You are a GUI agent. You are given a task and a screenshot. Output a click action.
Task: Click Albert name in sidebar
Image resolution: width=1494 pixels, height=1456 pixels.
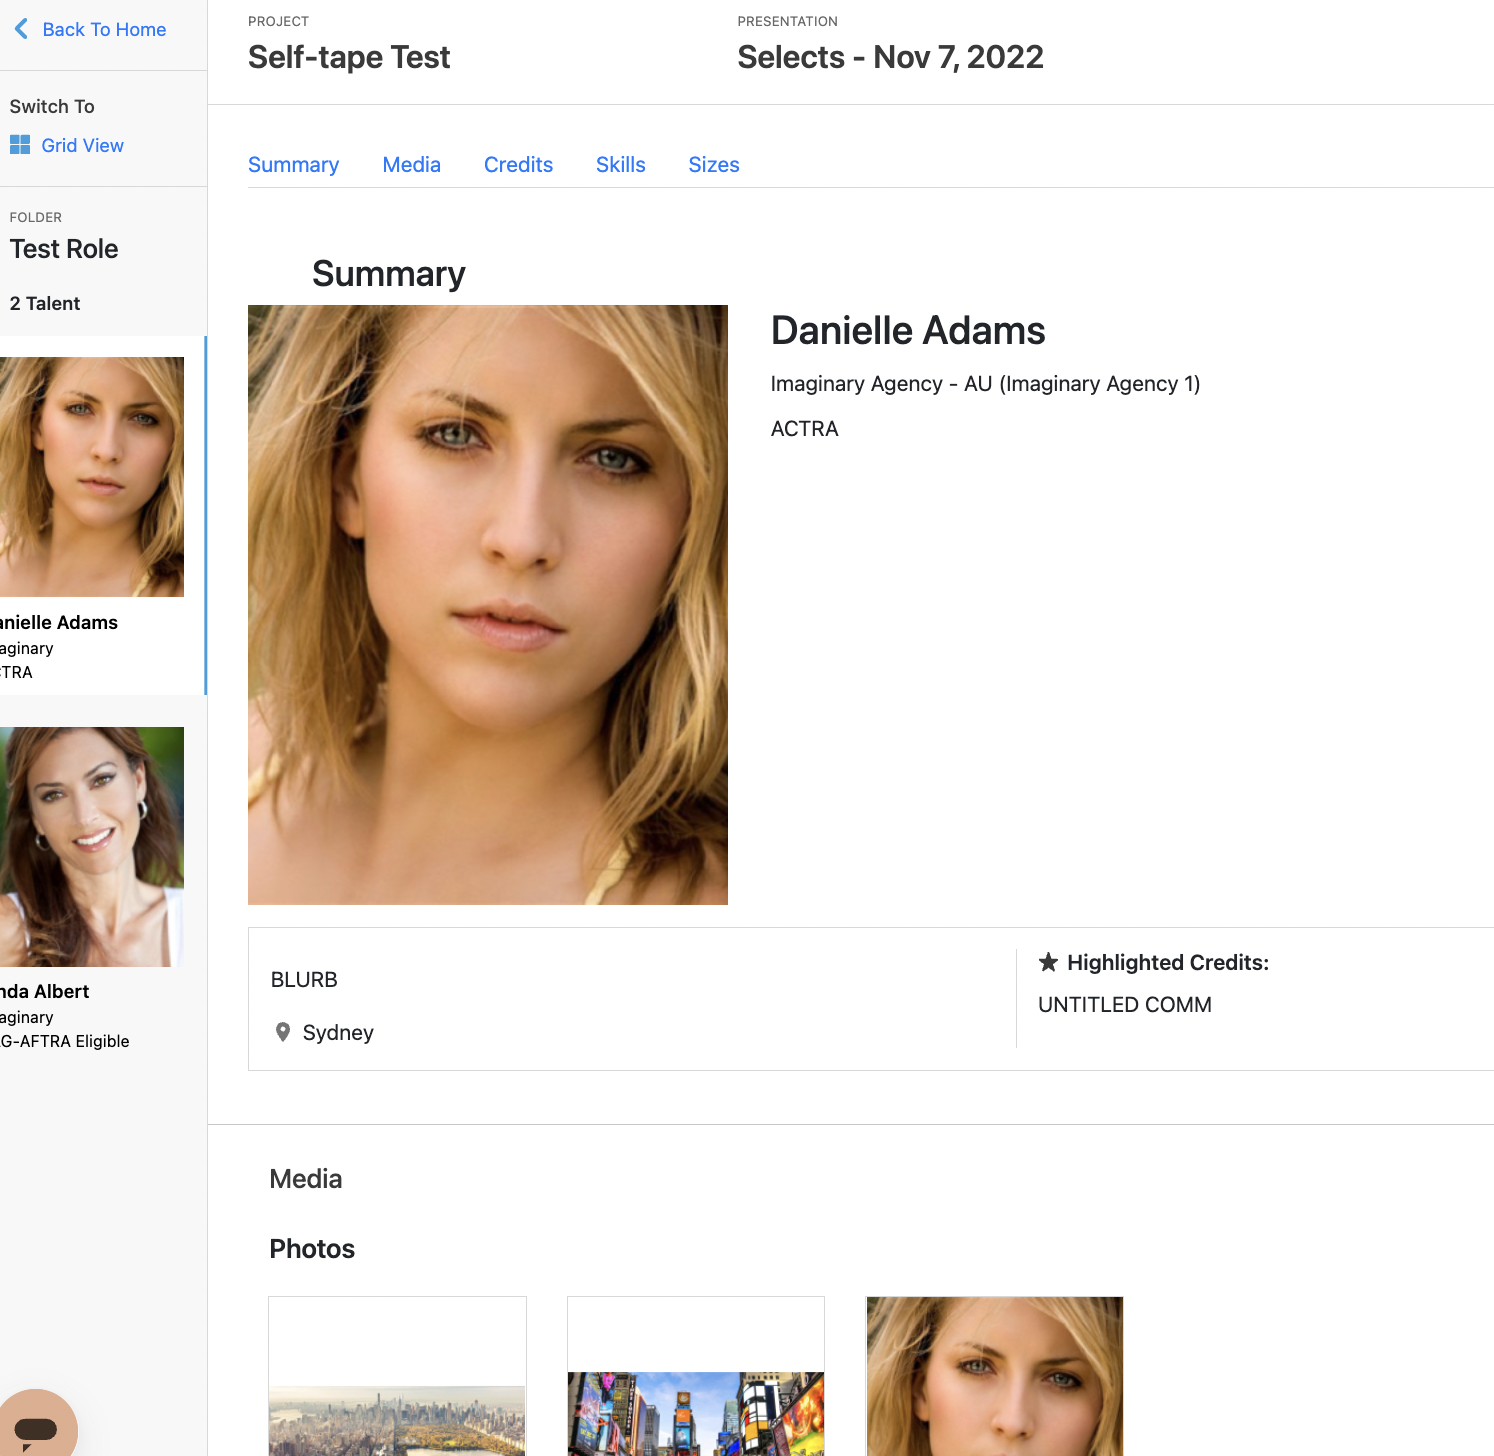point(45,991)
